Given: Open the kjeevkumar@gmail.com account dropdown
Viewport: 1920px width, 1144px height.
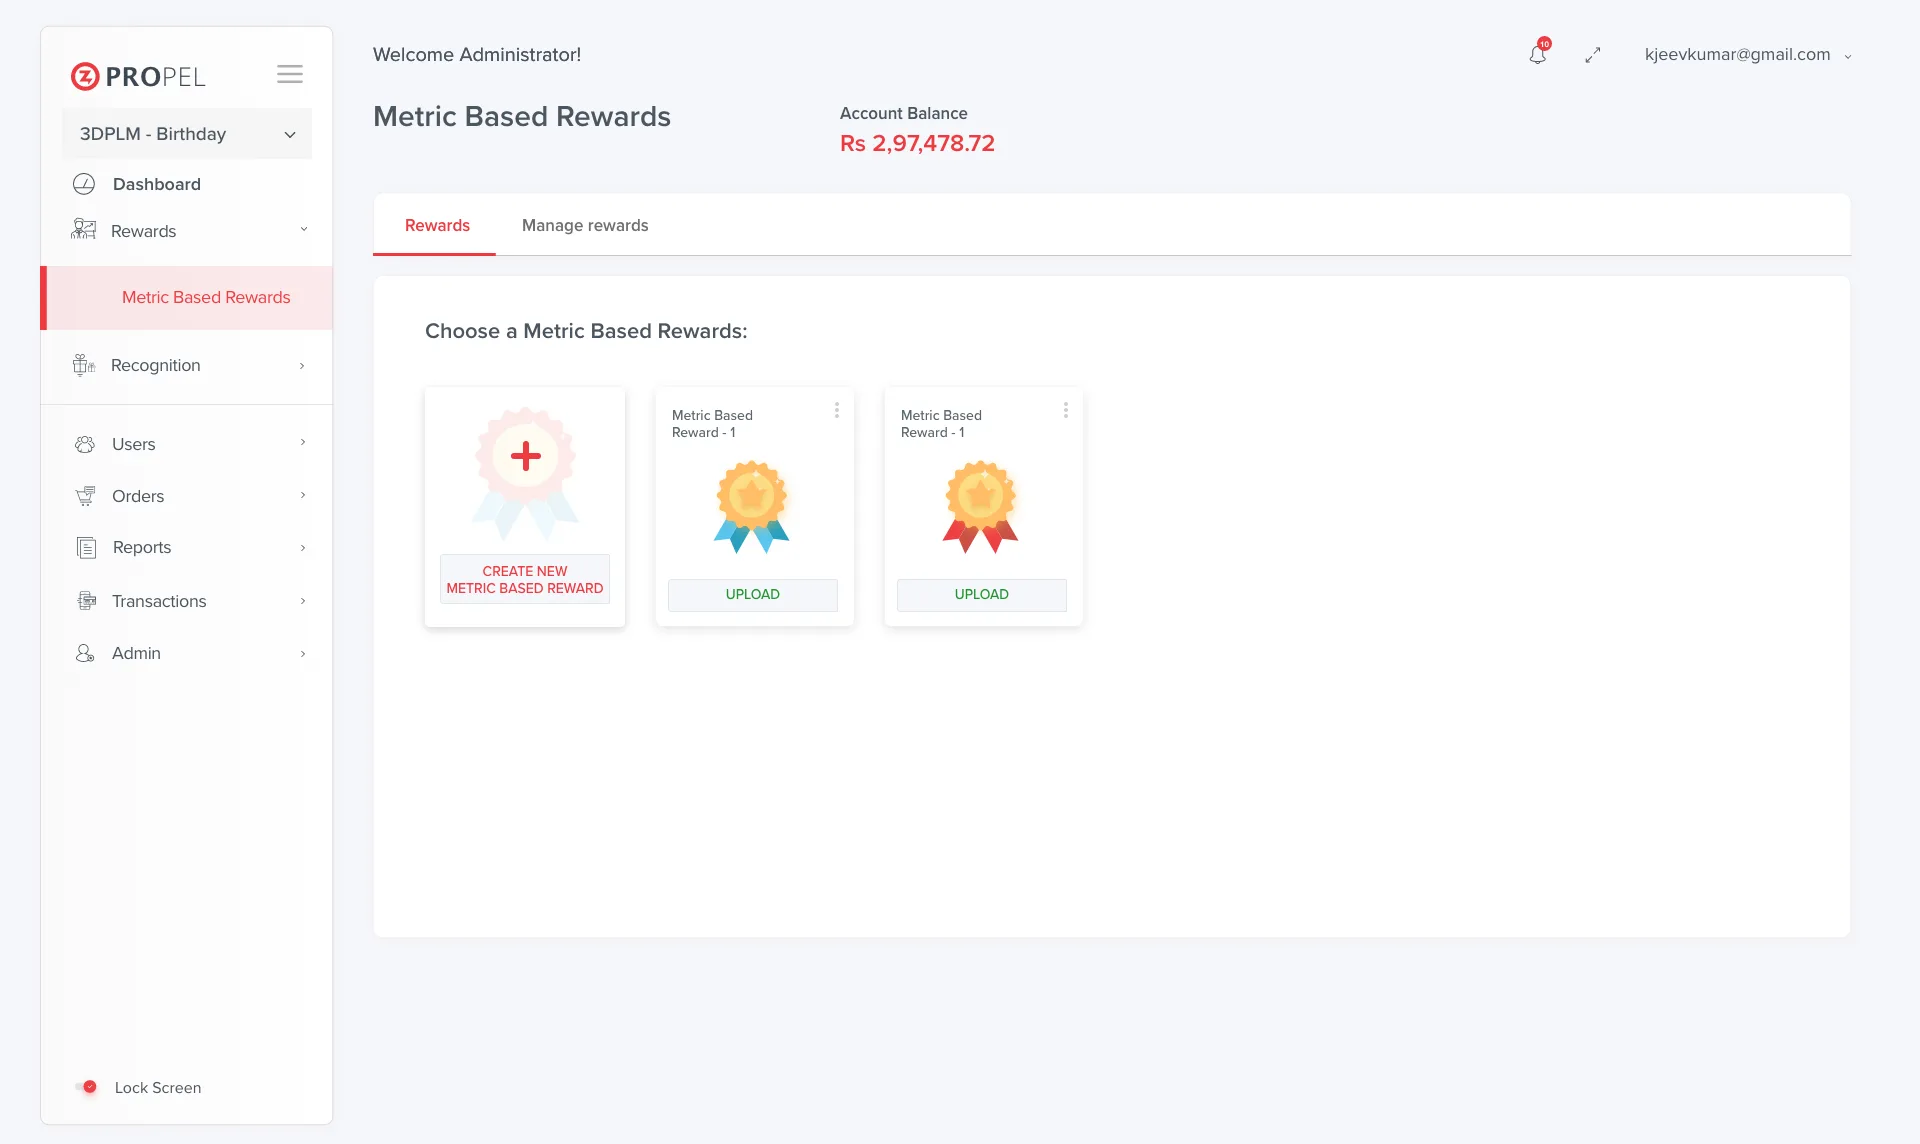Looking at the screenshot, I should 1748,55.
